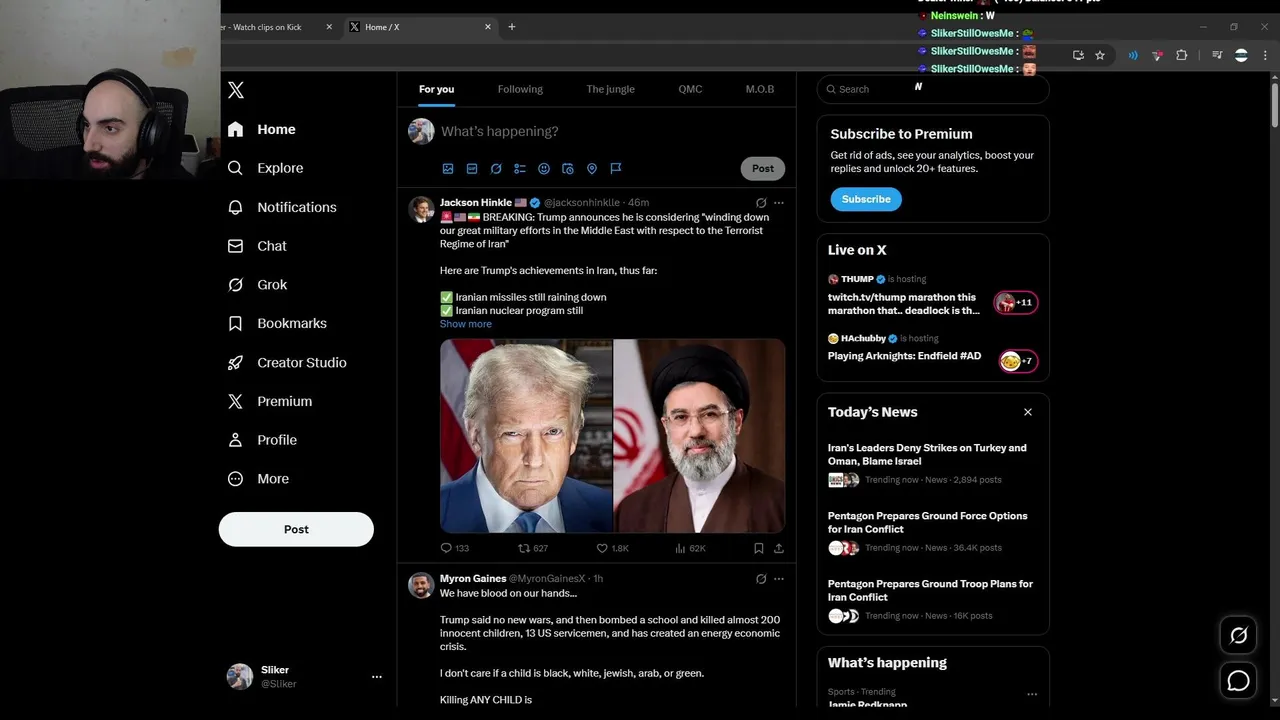1280x720 pixels.
Task: Go to Notifications
Action: click(x=283, y=207)
